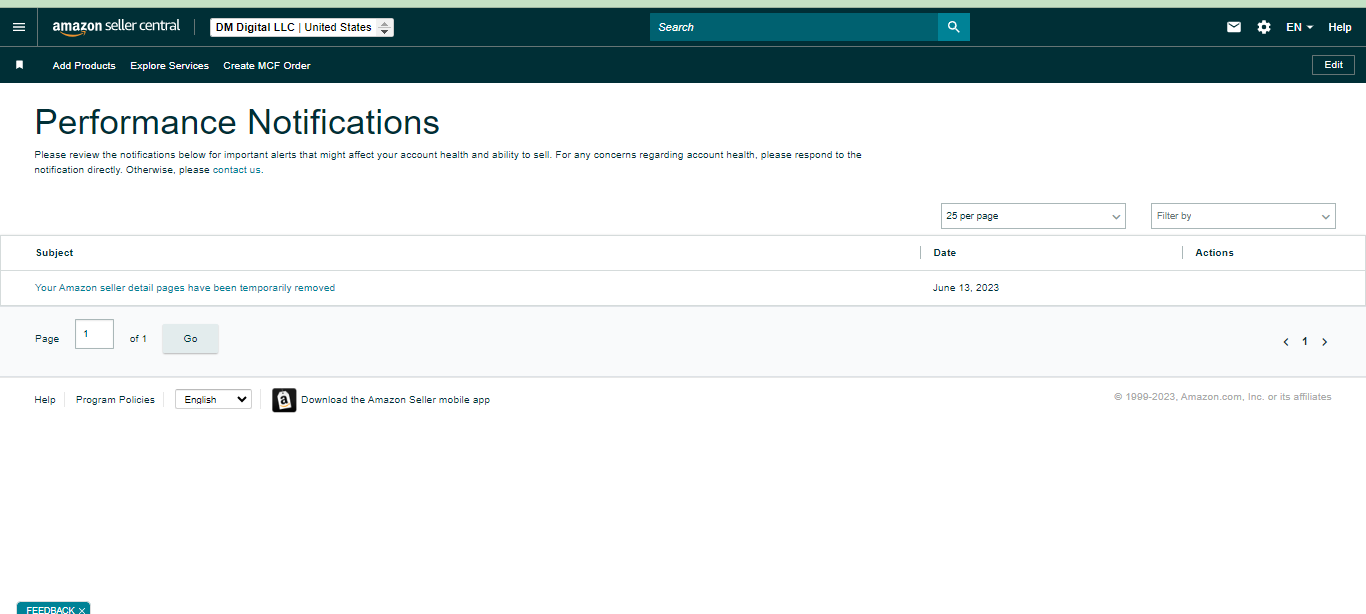This screenshot has height=614, width=1366.
Task: Click the Edit favorites button
Action: [x=1334, y=65]
